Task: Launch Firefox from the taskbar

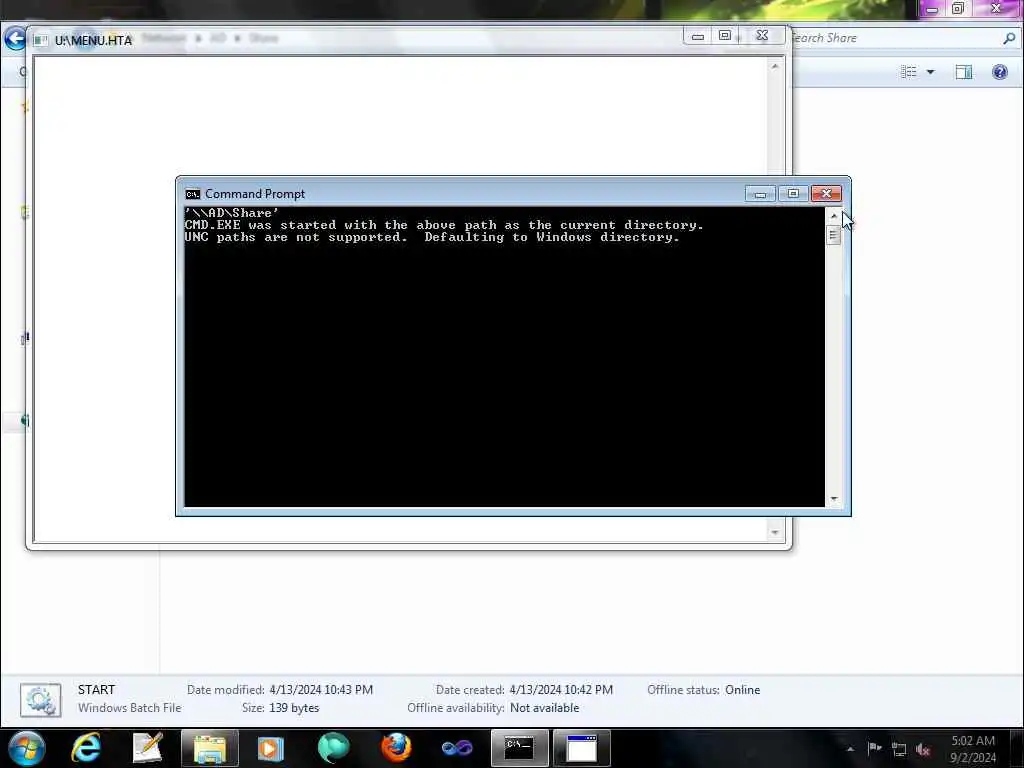Action: [396, 748]
